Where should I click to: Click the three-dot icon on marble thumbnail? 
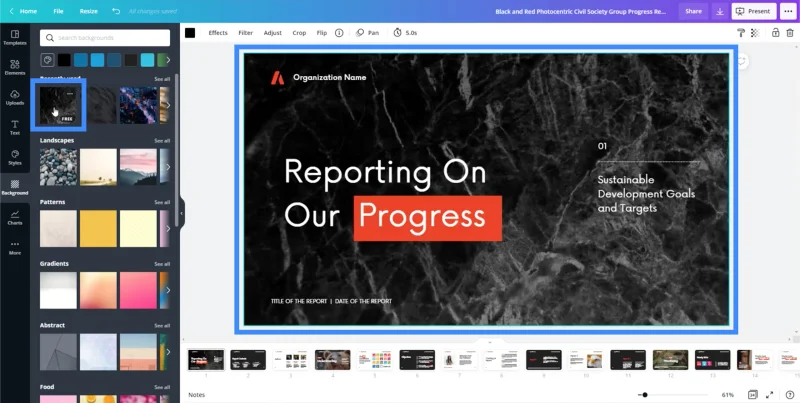coord(70,94)
